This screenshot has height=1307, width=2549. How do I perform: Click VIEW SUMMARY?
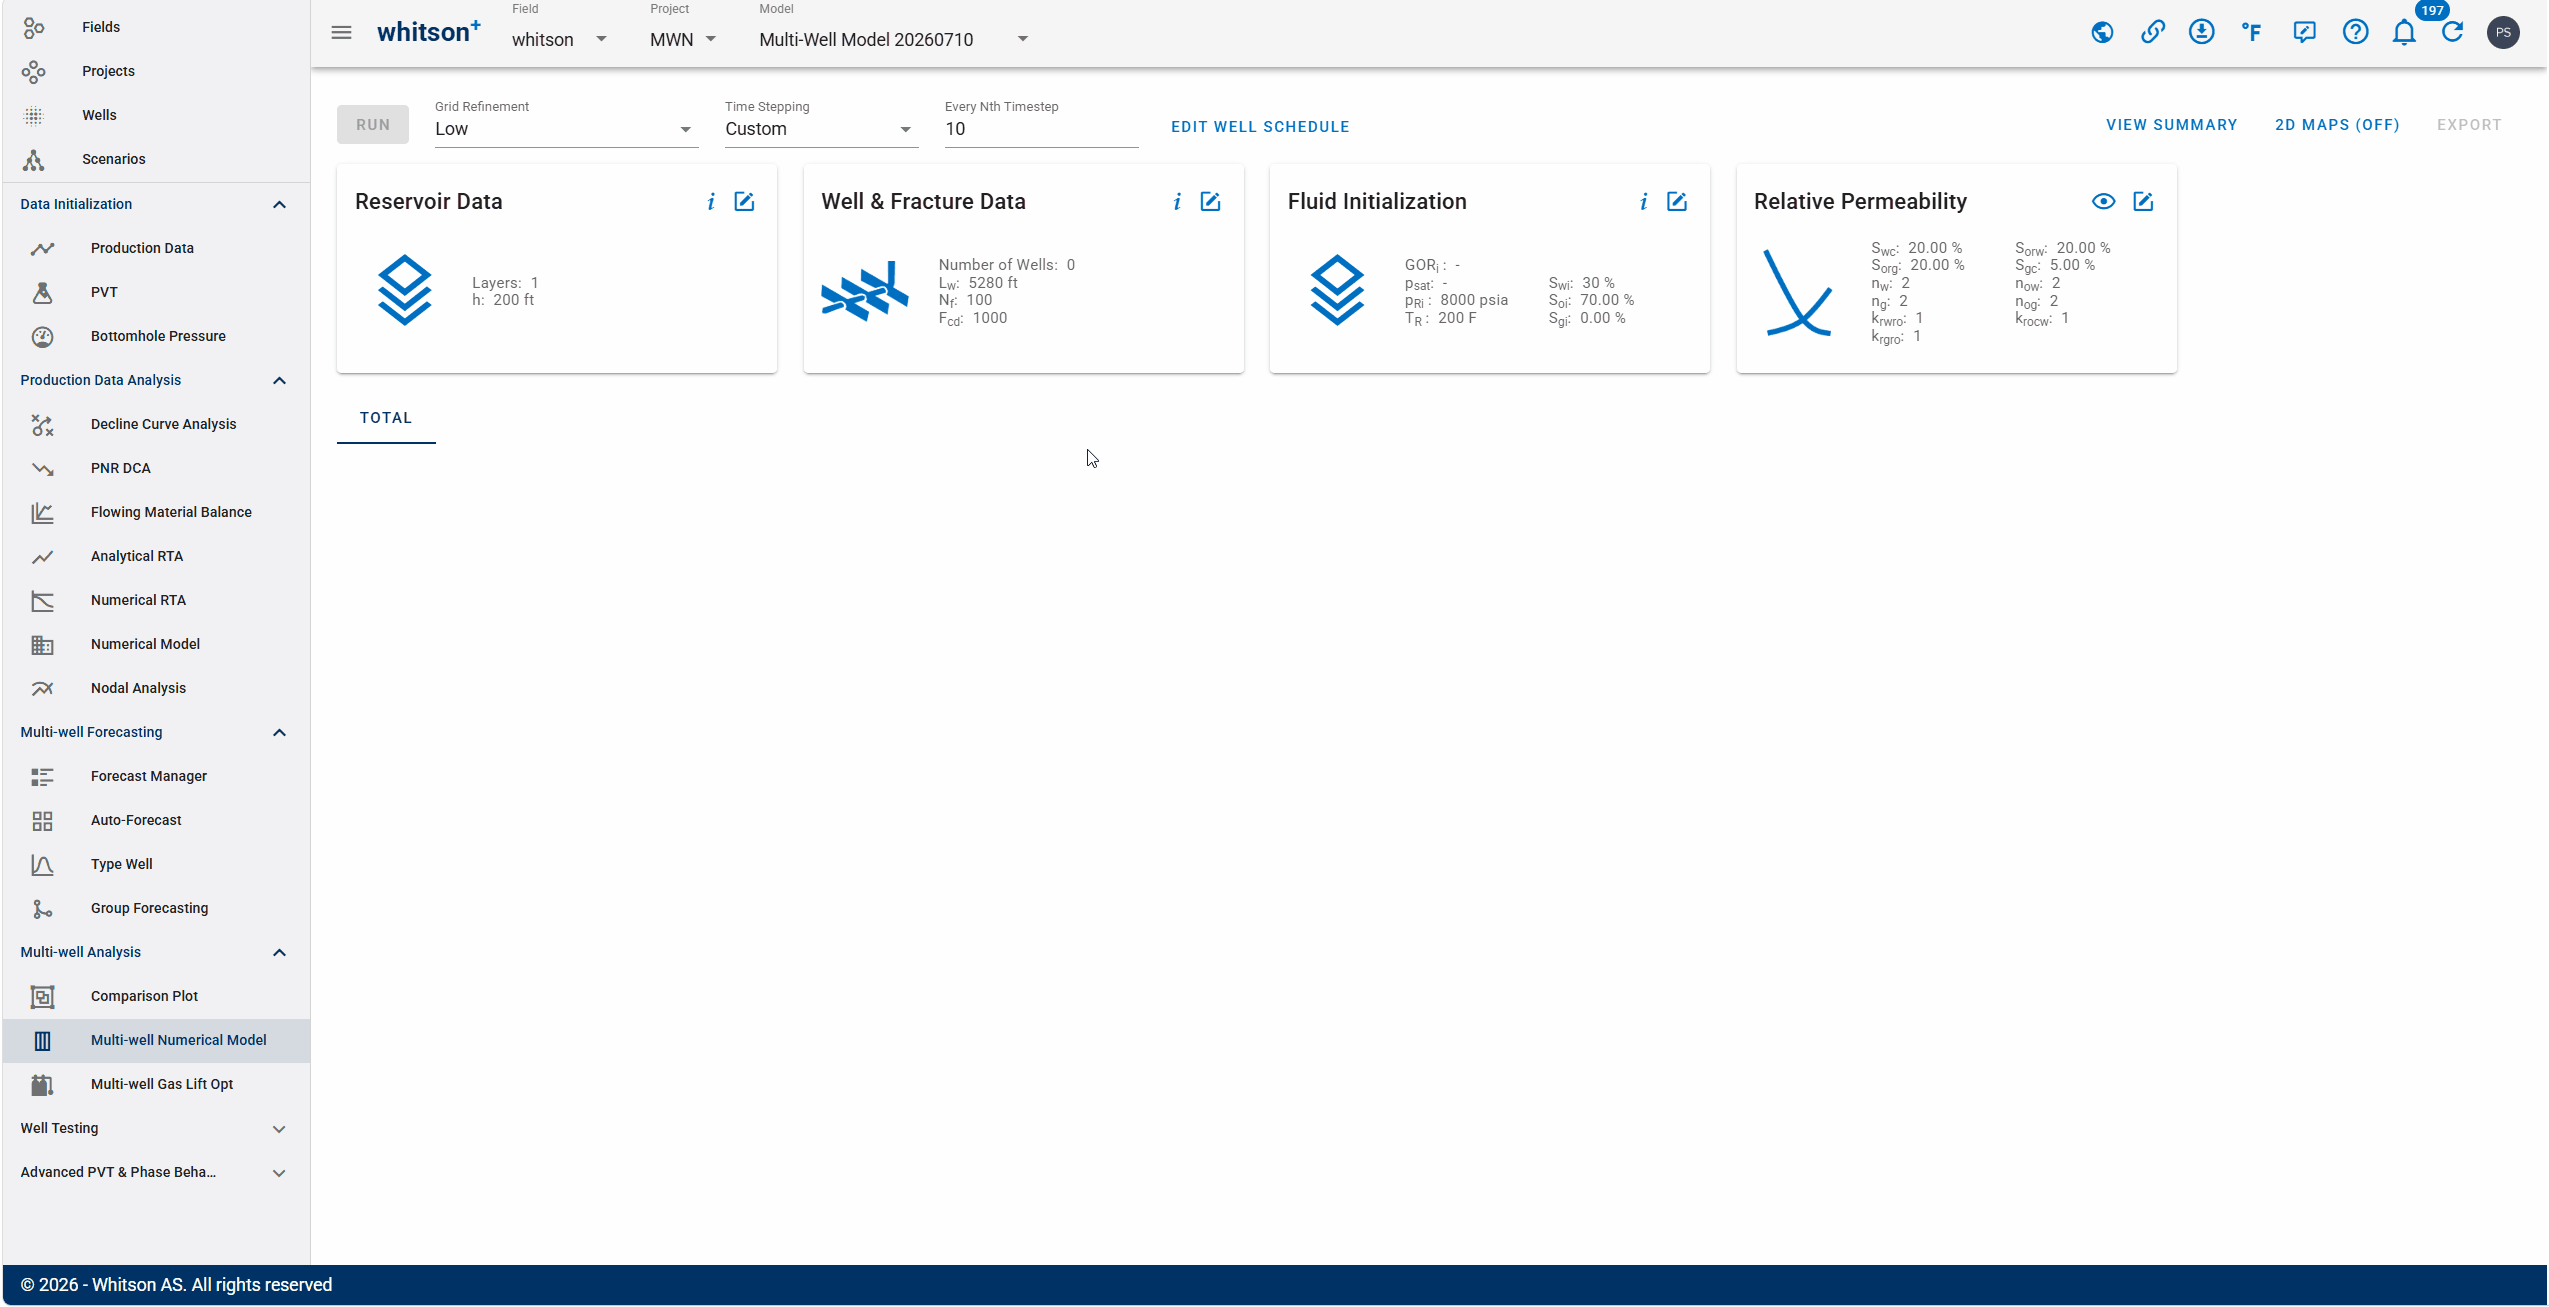(2171, 125)
